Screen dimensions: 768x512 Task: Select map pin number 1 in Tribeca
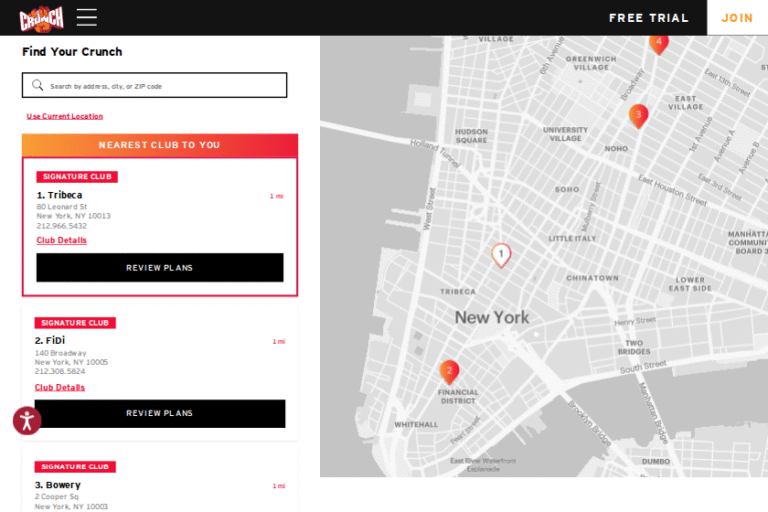(501, 255)
